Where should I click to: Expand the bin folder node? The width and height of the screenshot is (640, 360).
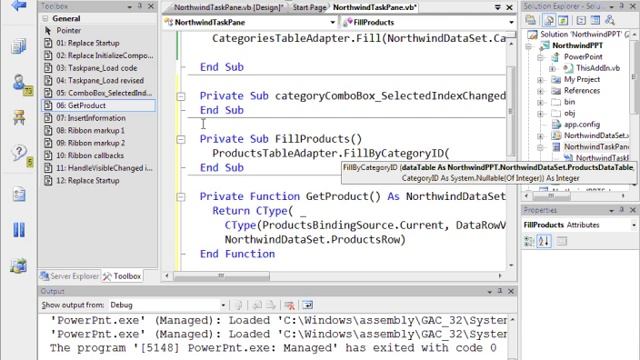click(x=540, y=102)
